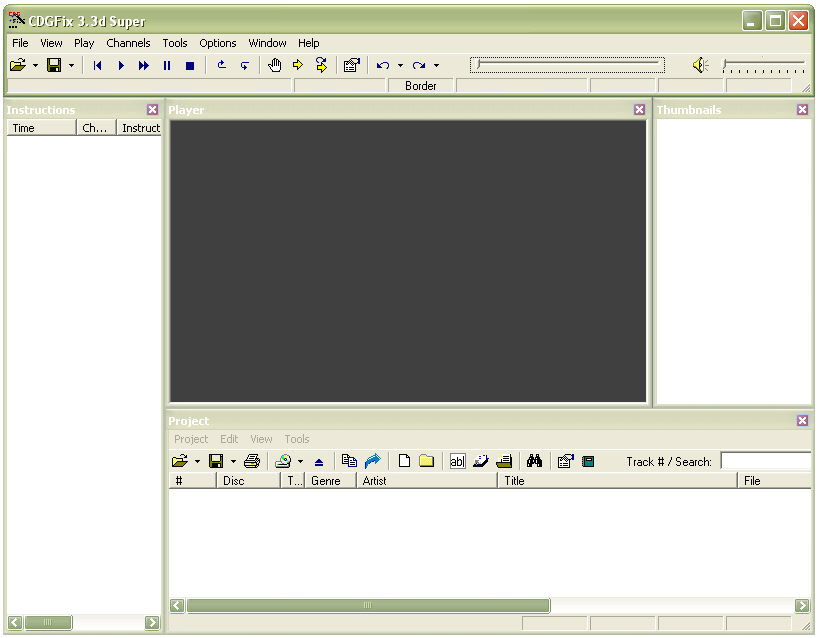
Task: Click the blue curved export arrow icon
Action: 372,461
